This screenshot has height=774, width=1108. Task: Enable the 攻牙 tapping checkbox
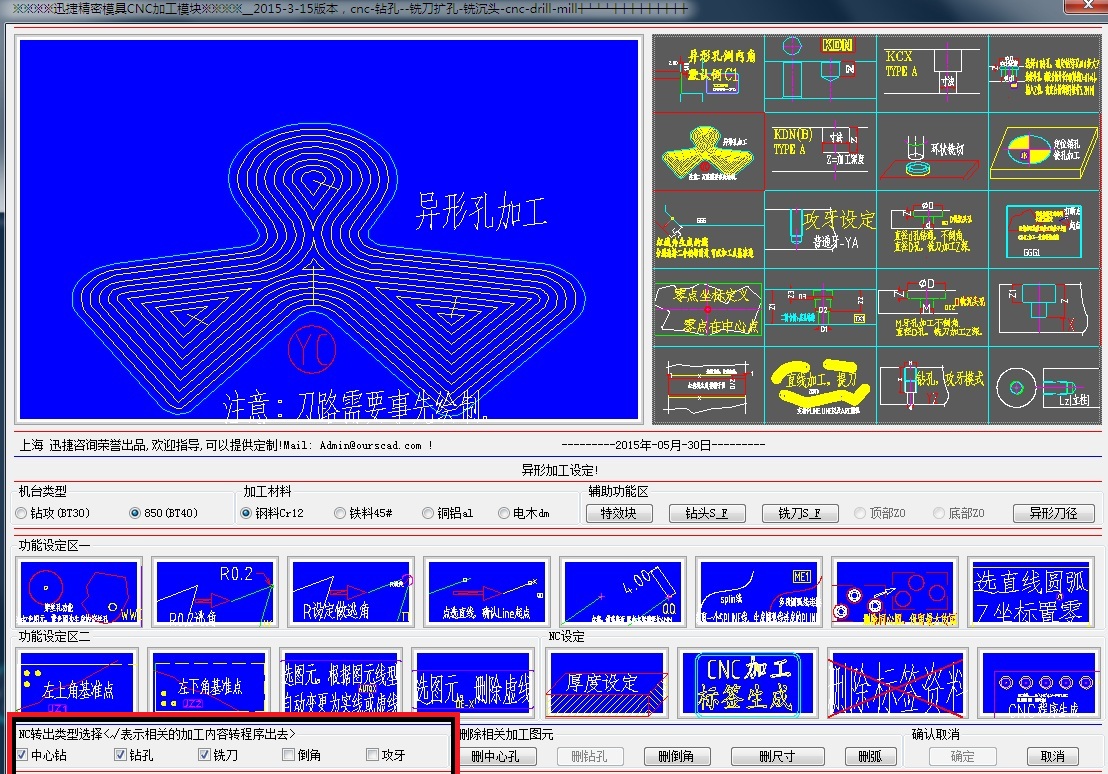pos(373,755)
